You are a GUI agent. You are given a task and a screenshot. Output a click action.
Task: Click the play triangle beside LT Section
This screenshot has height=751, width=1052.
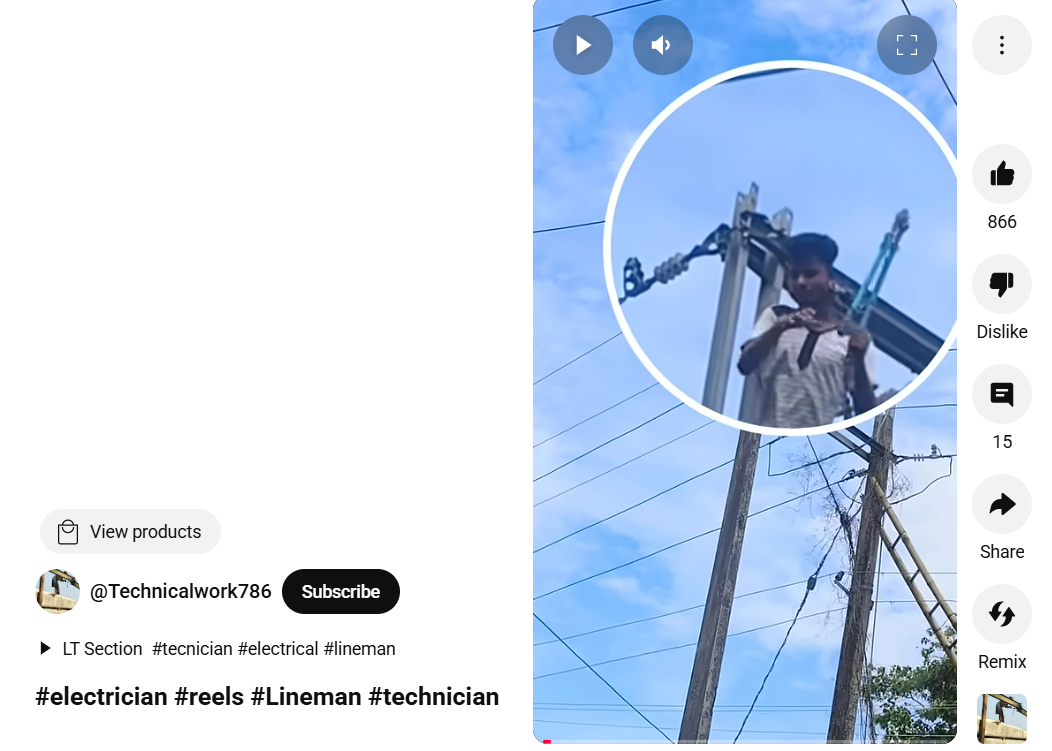[x=45, y=648]
